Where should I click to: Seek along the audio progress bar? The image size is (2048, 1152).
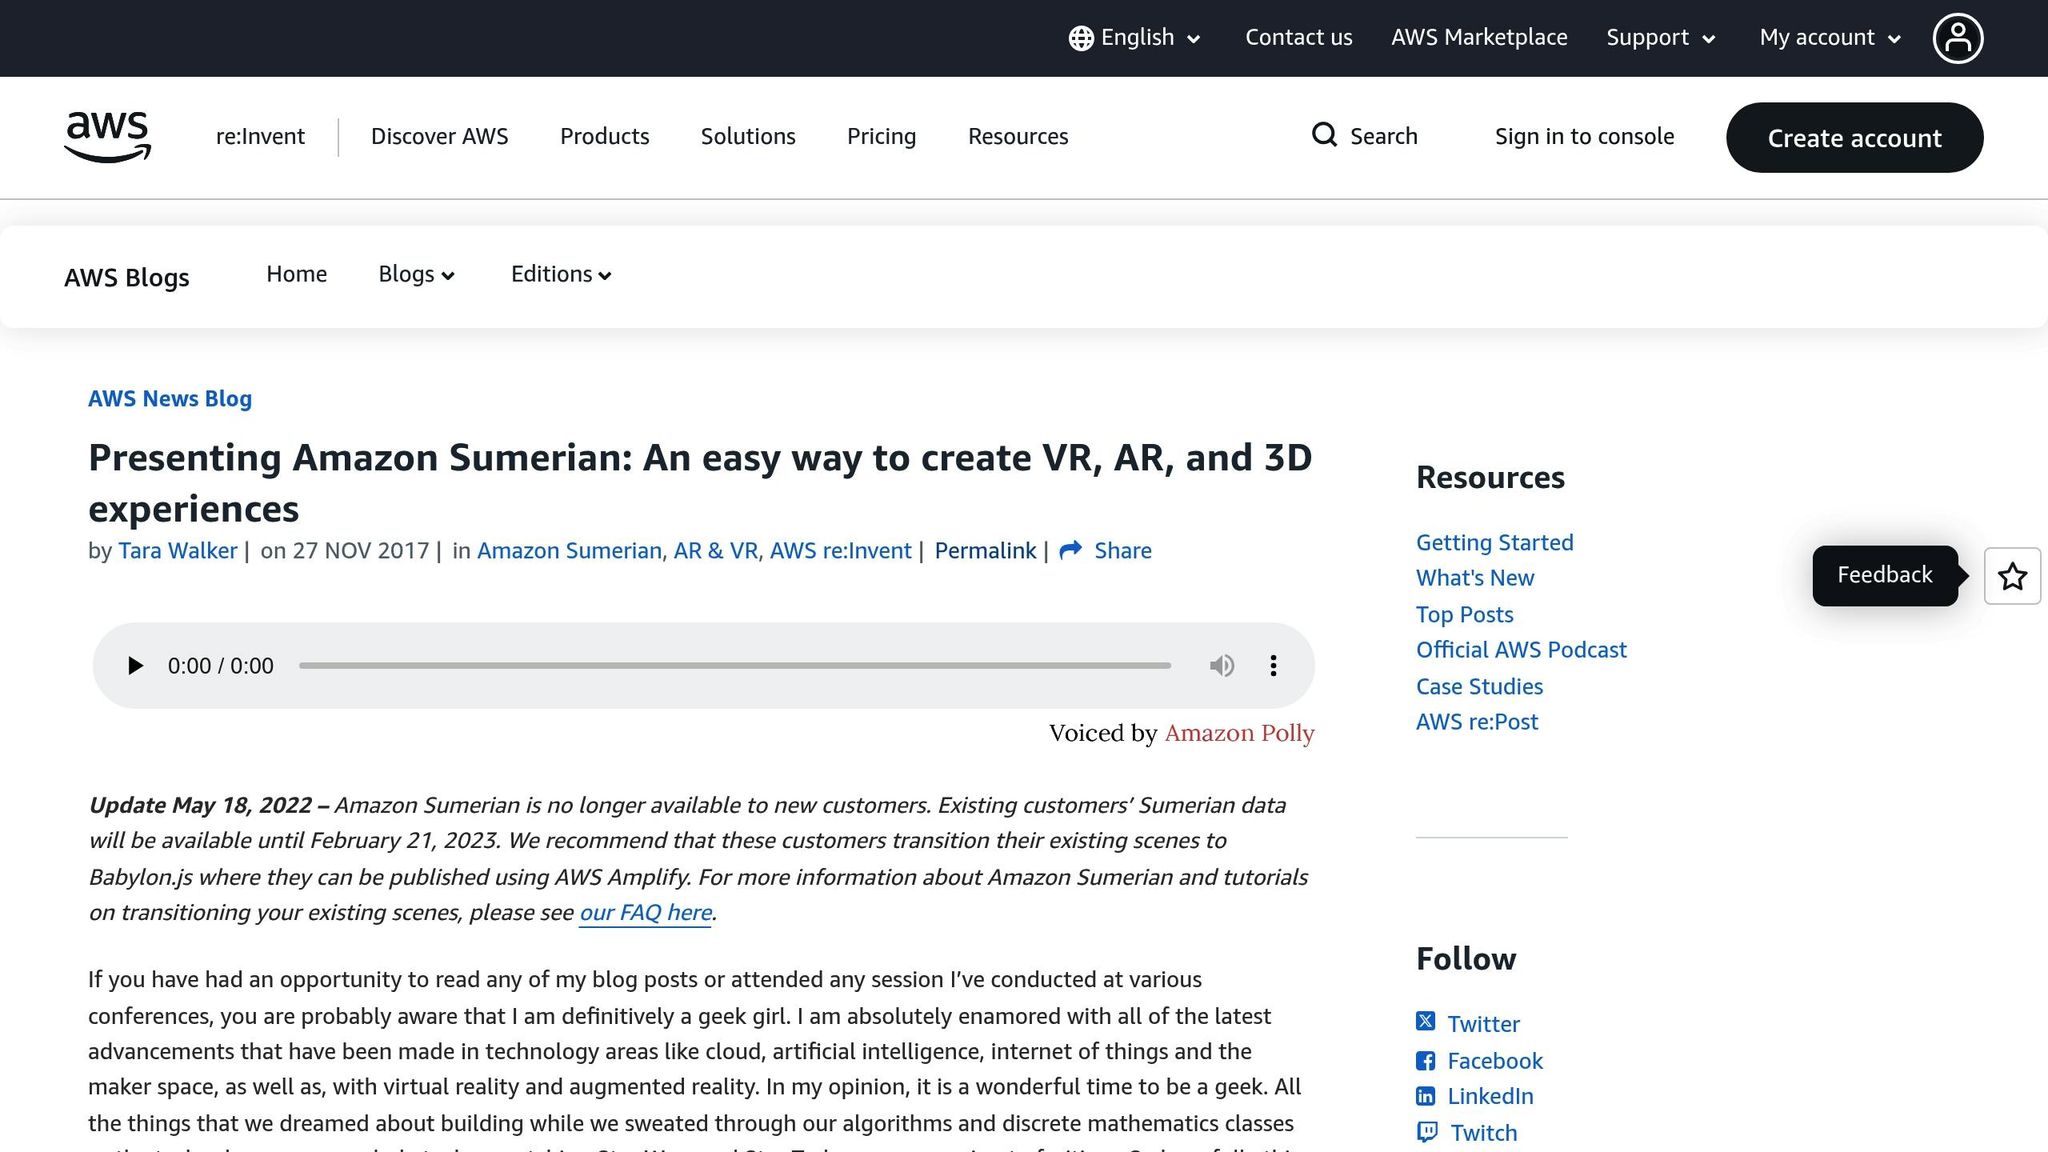734,666
